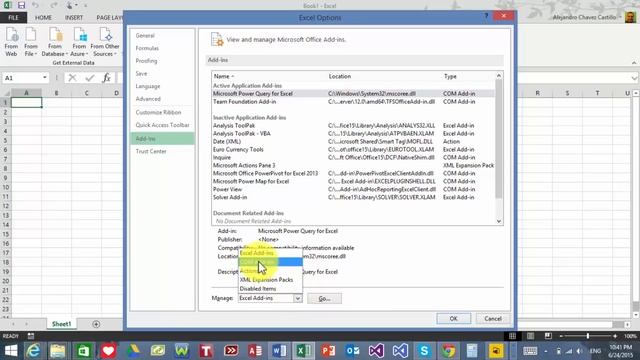Switch to Page Layout view icon

(530, 336)
